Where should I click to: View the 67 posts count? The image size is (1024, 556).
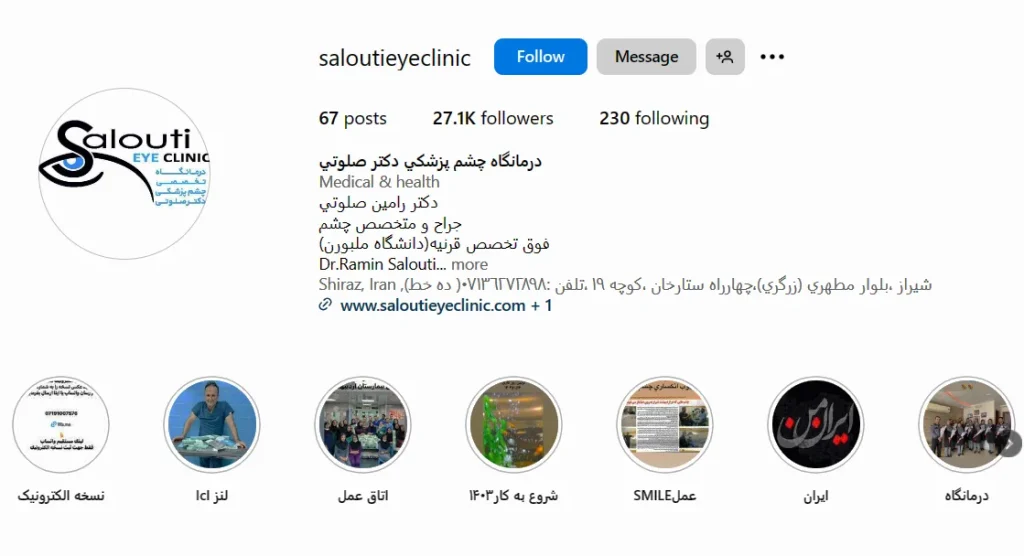click(353, 118)
